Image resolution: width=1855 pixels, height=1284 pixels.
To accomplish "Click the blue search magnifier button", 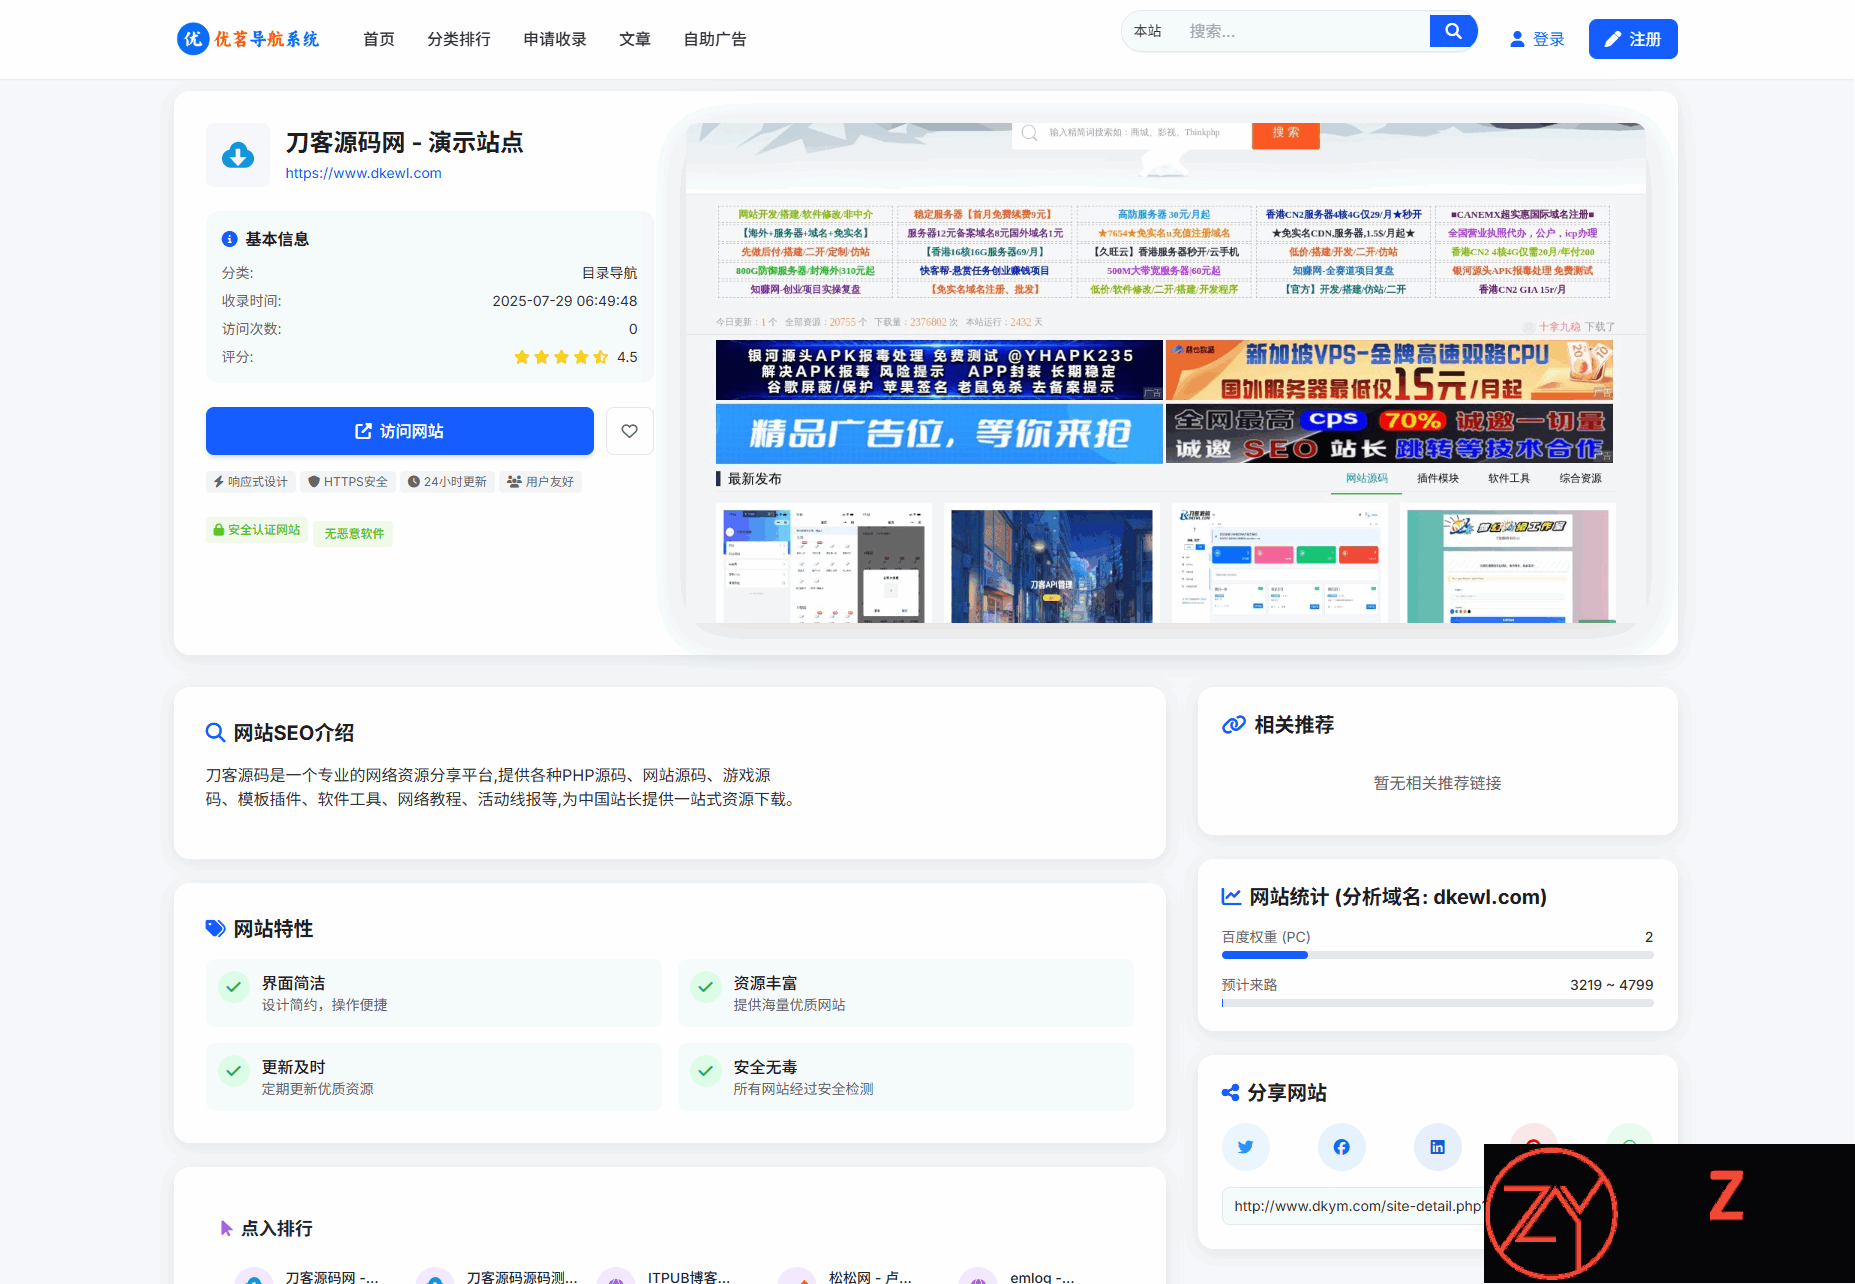I will [x=1453, y=31].
